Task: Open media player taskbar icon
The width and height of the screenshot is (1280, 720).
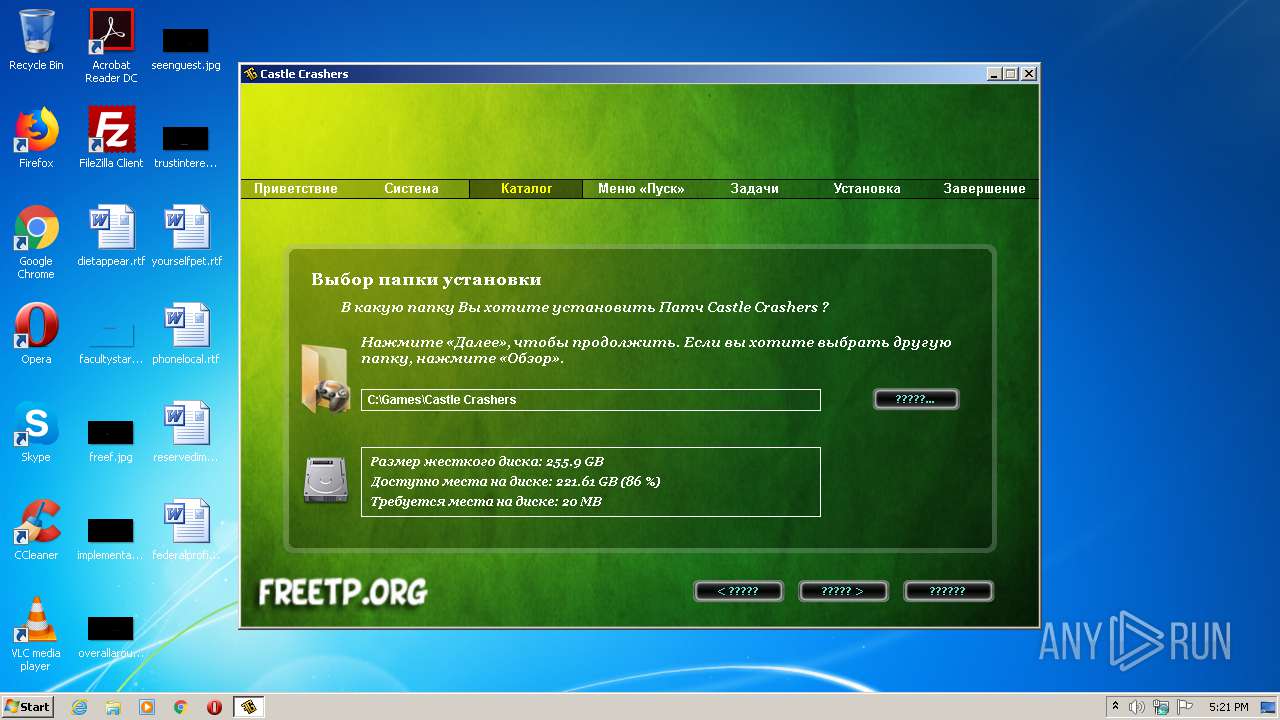Action: (147, 707)
